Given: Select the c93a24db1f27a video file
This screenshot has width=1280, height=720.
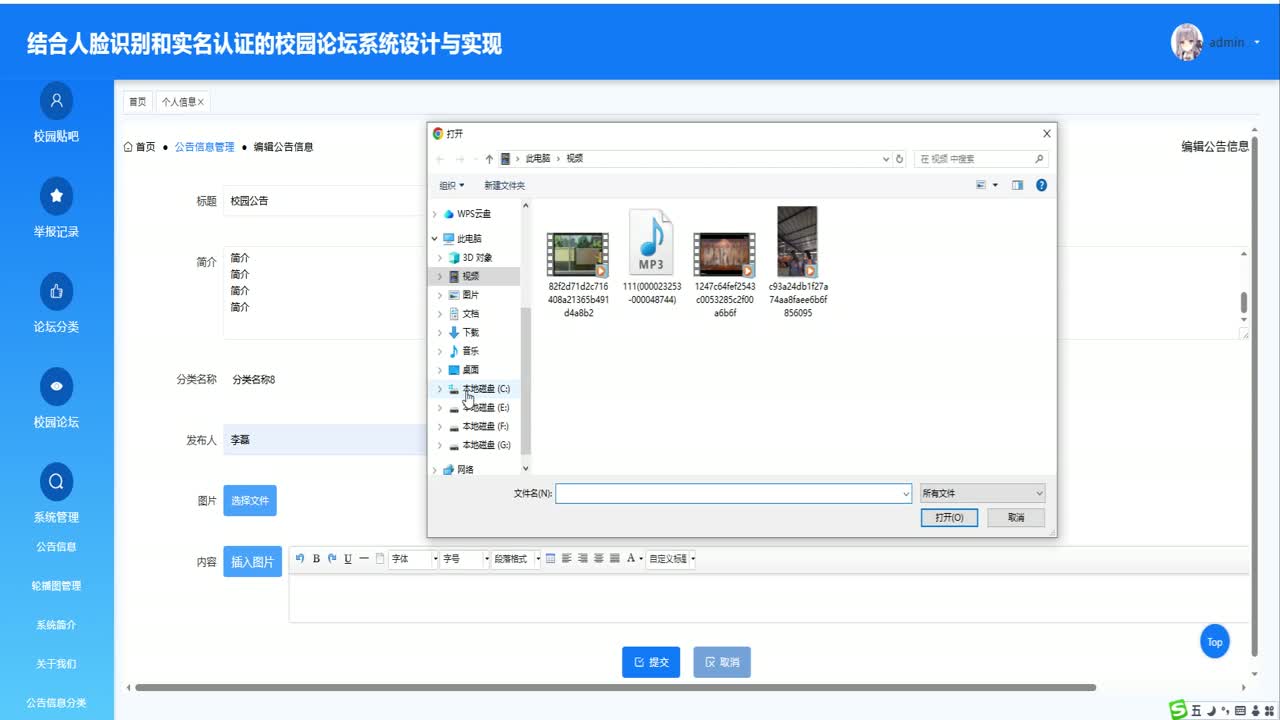Looking at the screenshot, I should pos(798,262).
